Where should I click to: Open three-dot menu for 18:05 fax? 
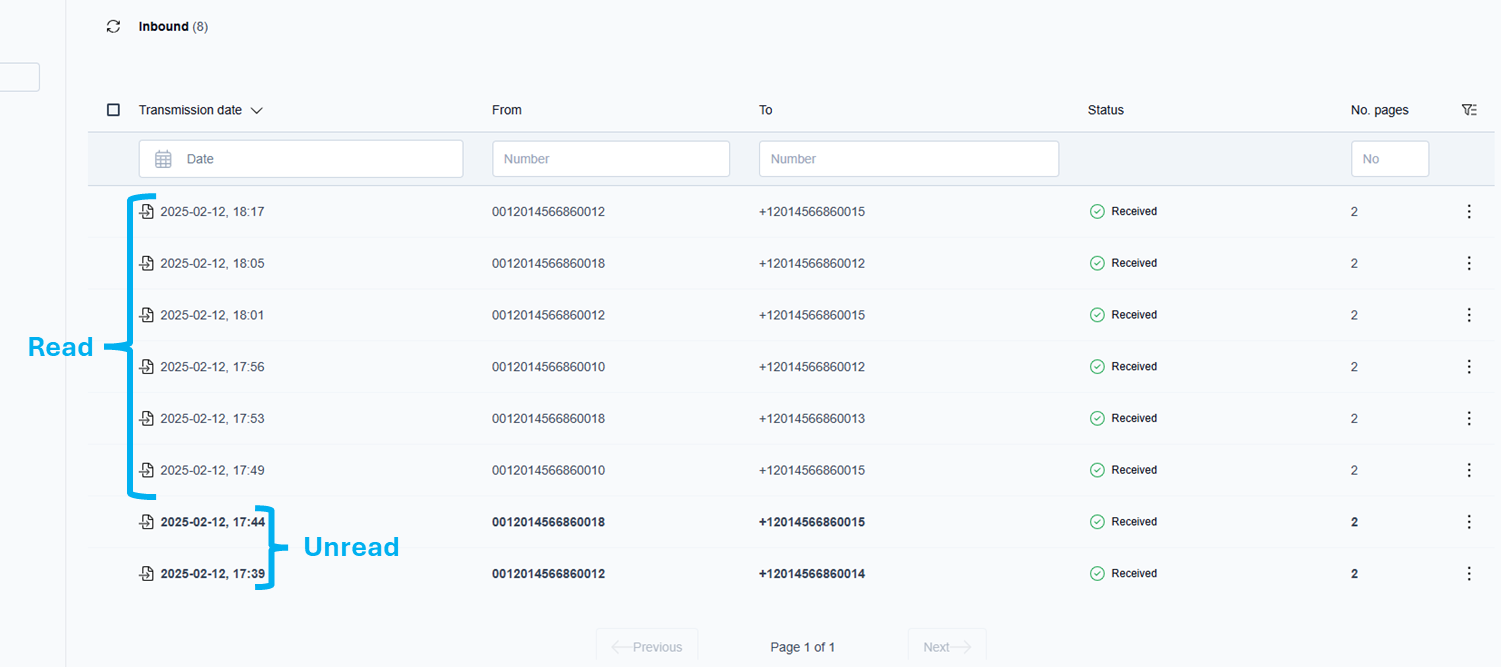point(1468,263)
